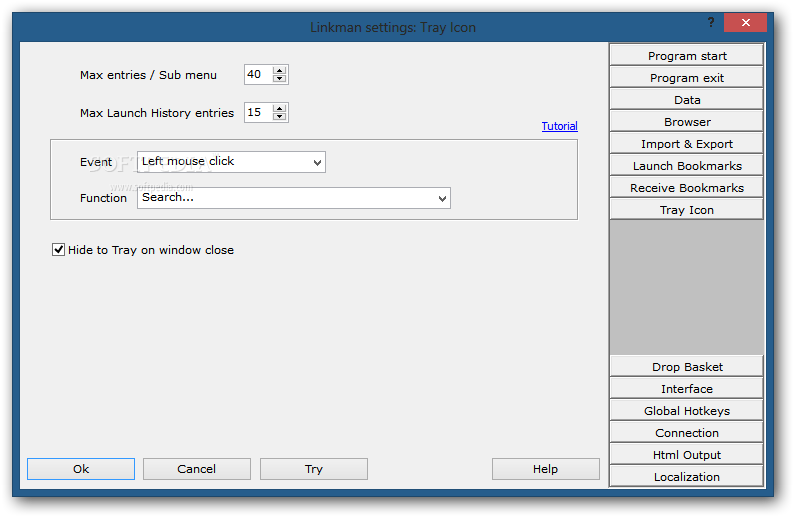Image resolution: width=794 pixels, height=517 pixels.
Task: Open Drop Basket settings
Action: point(686,367)
